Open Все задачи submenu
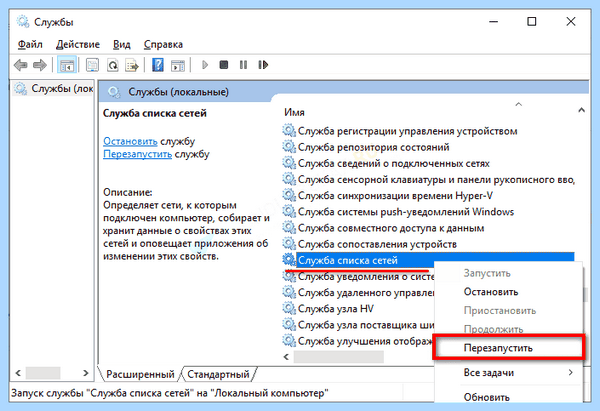The image size is (600, 411). pos(508,373)
